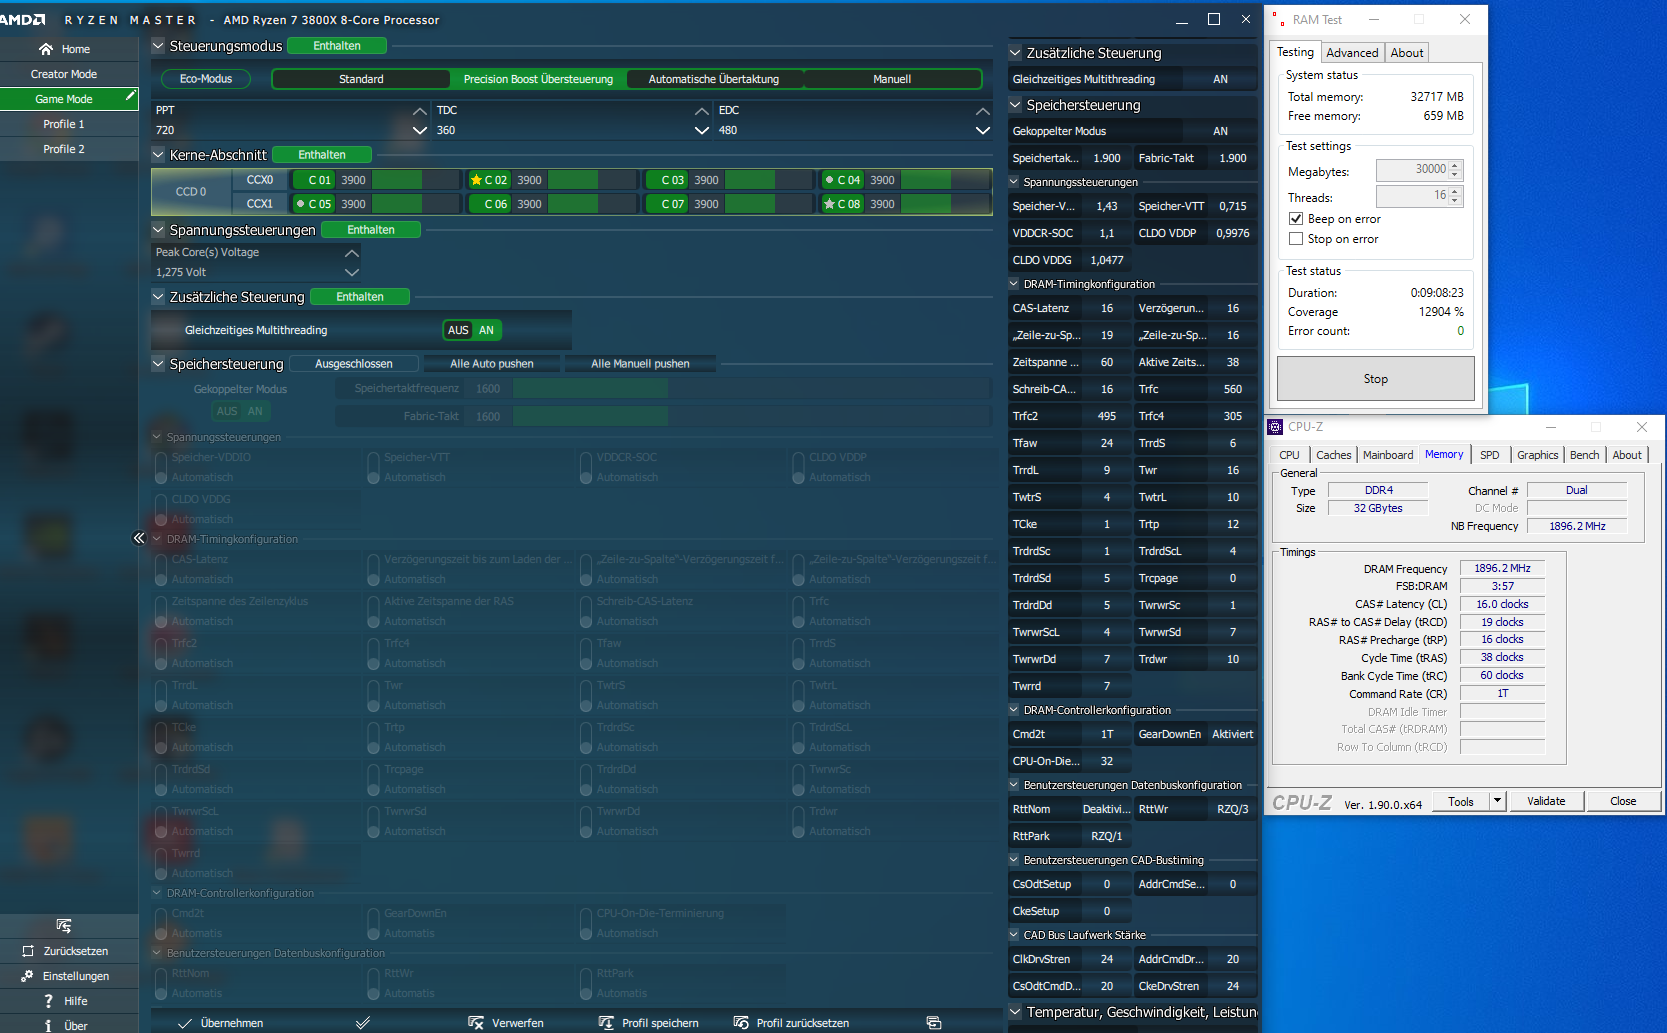
Task: Click the pencil edit icon on Game Mode
Action: click(130, 96)
